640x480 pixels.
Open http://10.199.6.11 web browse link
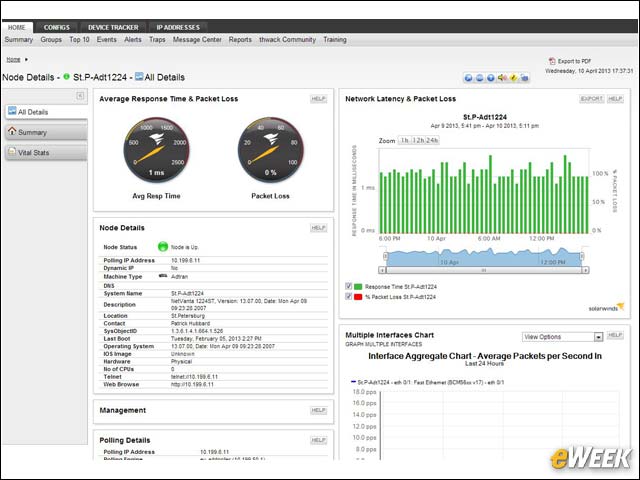coord(192,384)
